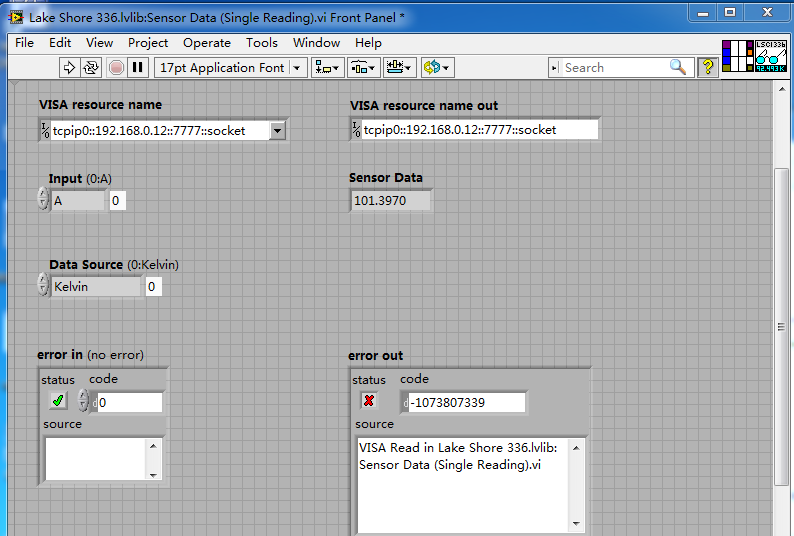Open the View menu
Screen dimensions: 794x536
click(99, 43)
